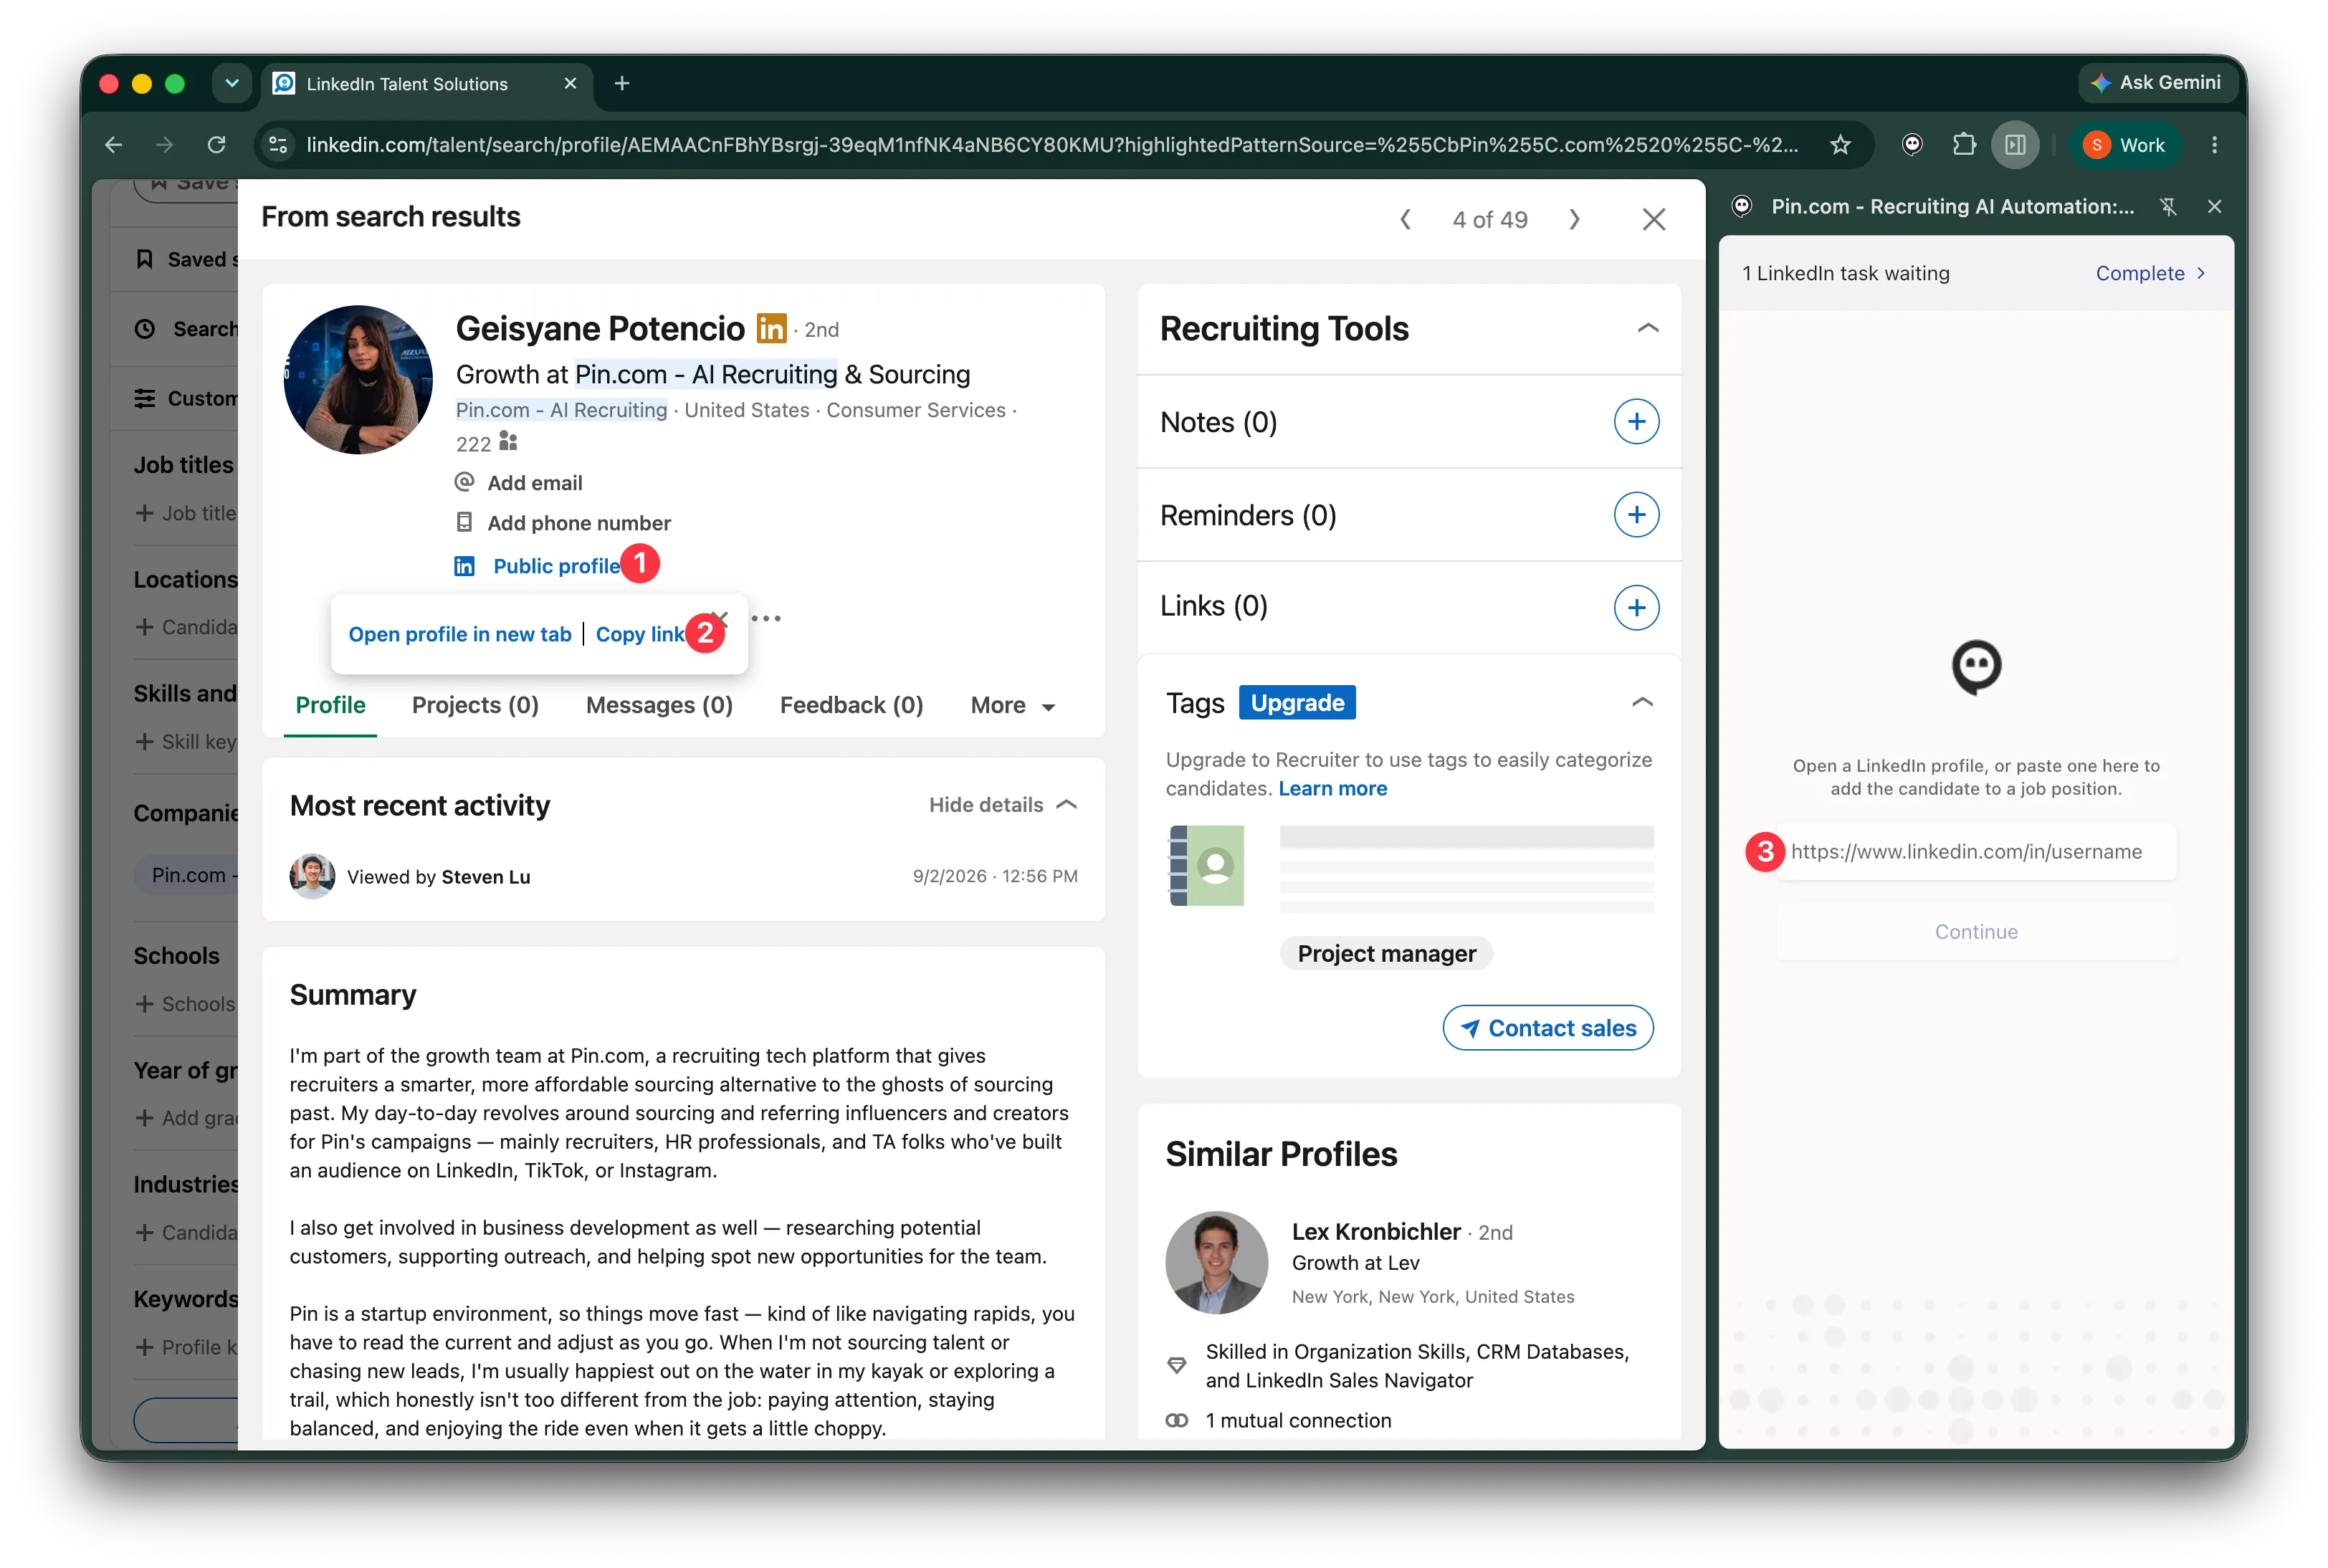The height and width of the screenshot is (1568, 2328).
Task: Close the search results profile panel
Action: (1654, 219)
